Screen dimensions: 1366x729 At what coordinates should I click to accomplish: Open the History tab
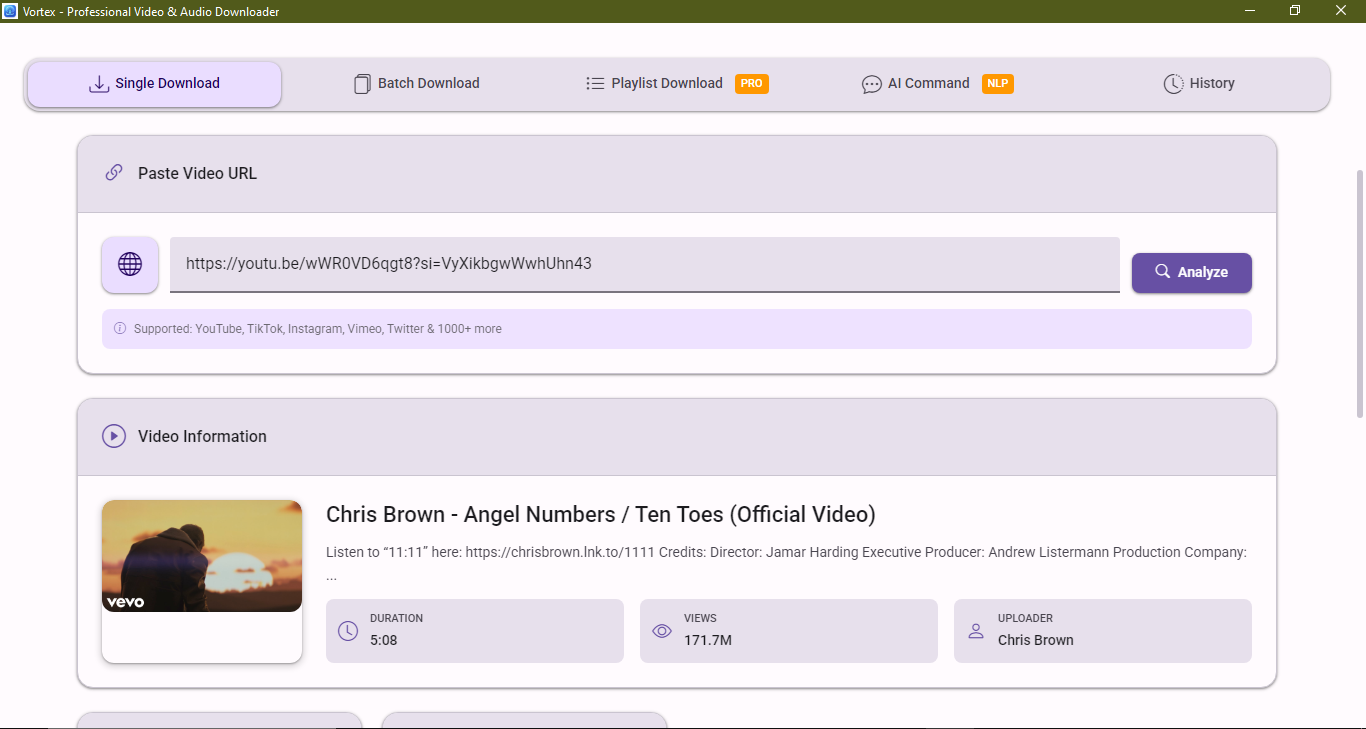(x=1199, y=84)
